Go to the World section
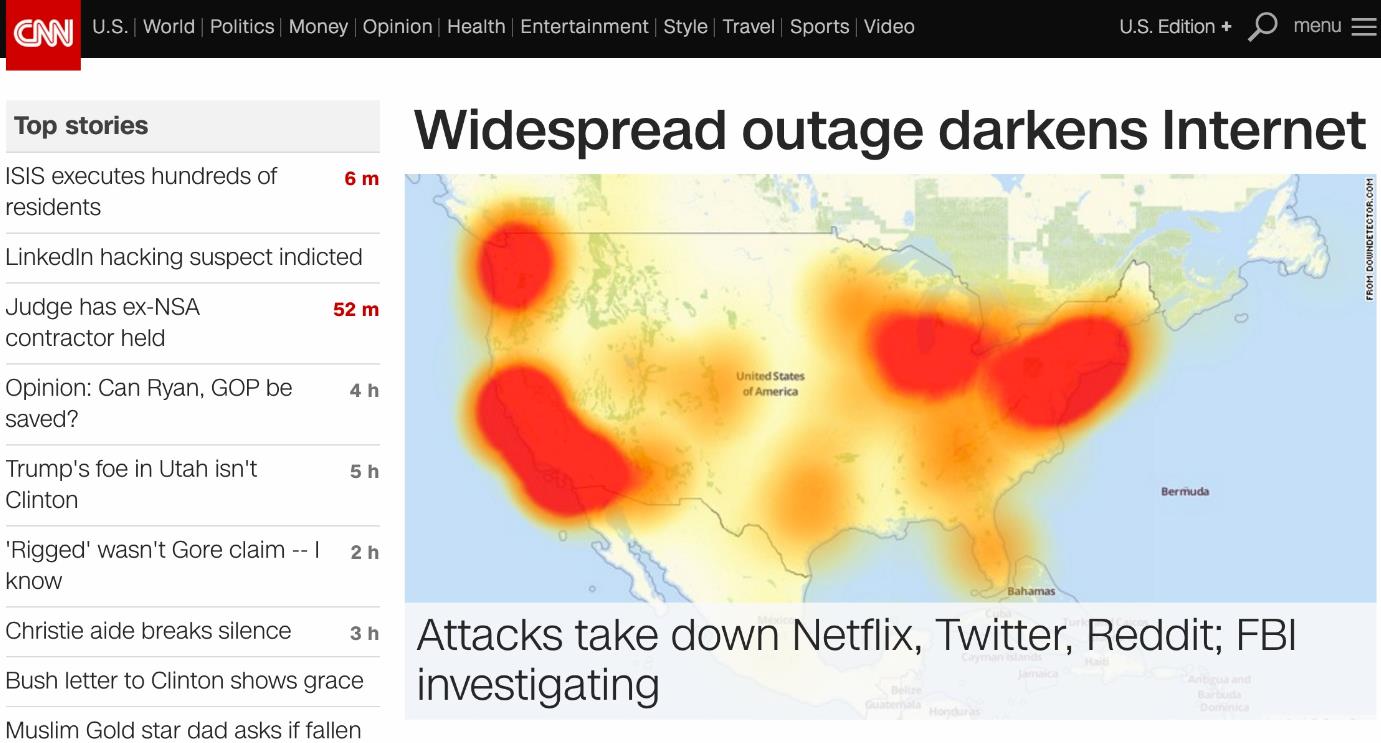 [x=169, y=27]
